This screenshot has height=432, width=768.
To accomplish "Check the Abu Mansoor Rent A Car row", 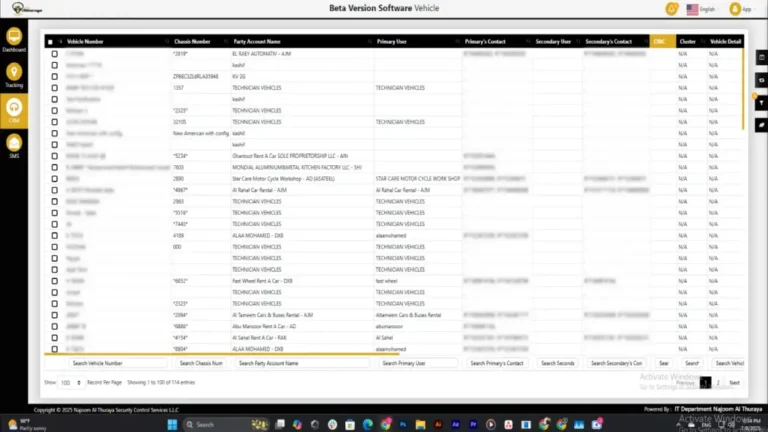I will (x=54, y=326).
